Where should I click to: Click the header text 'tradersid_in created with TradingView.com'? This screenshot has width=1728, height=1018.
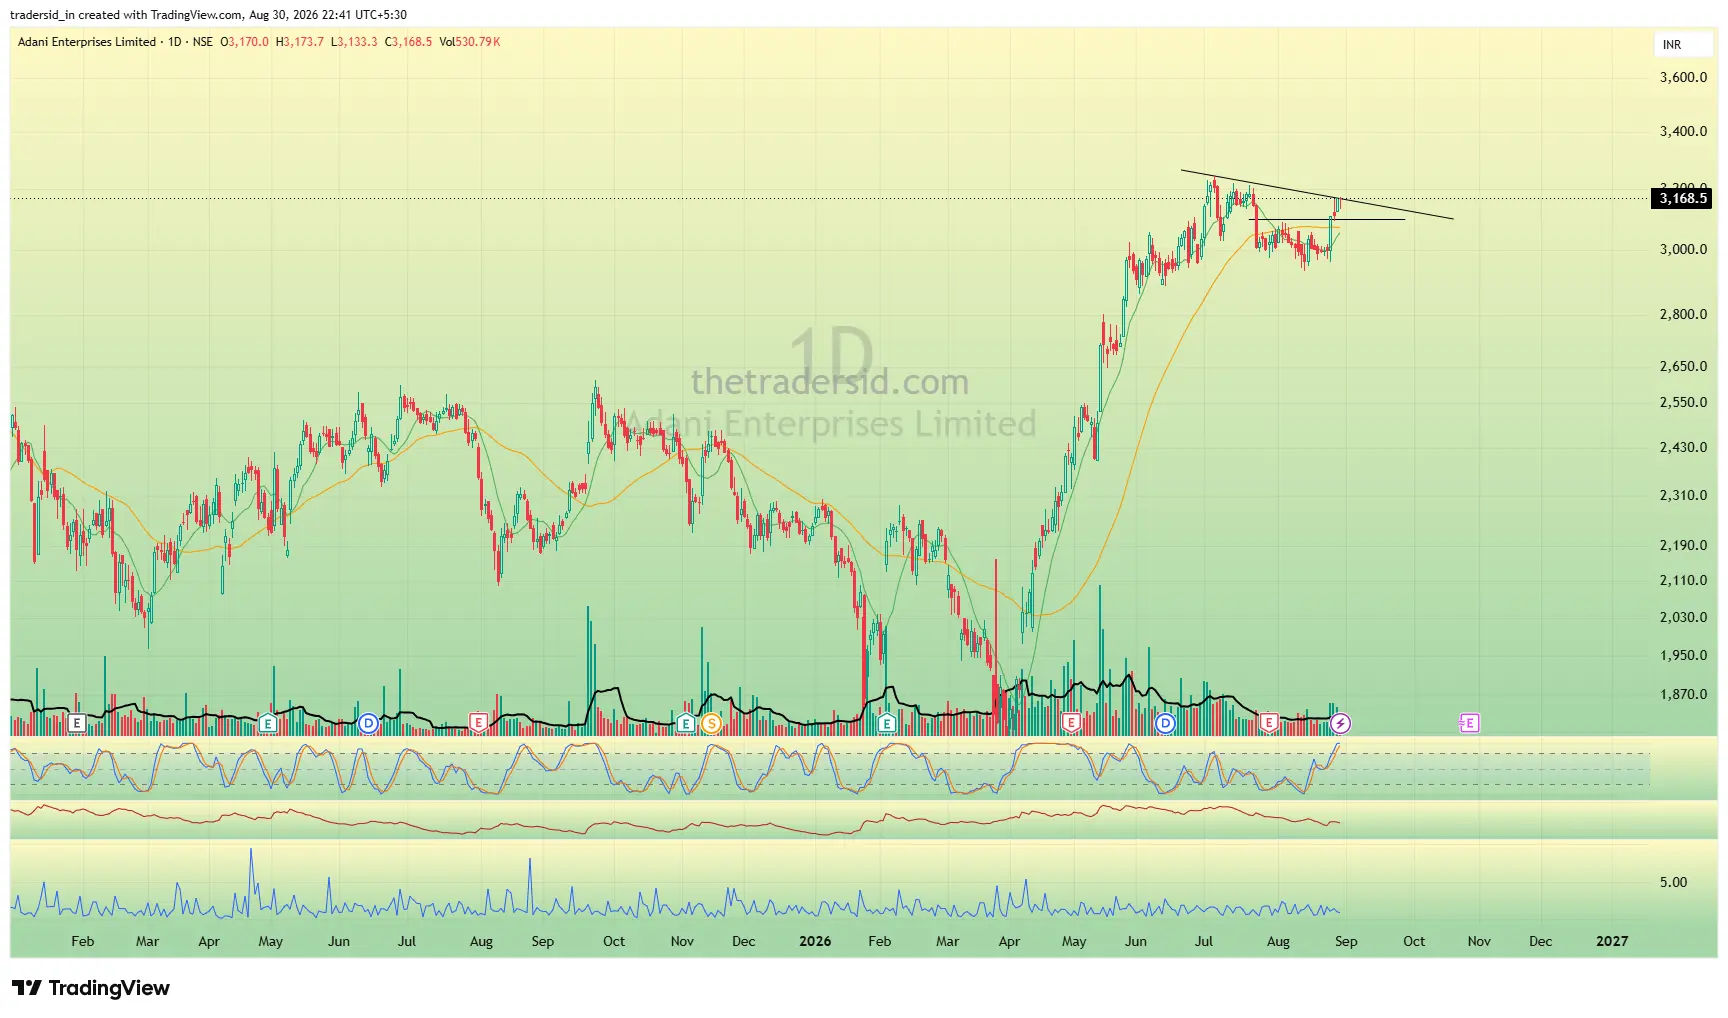coord(126,15)
